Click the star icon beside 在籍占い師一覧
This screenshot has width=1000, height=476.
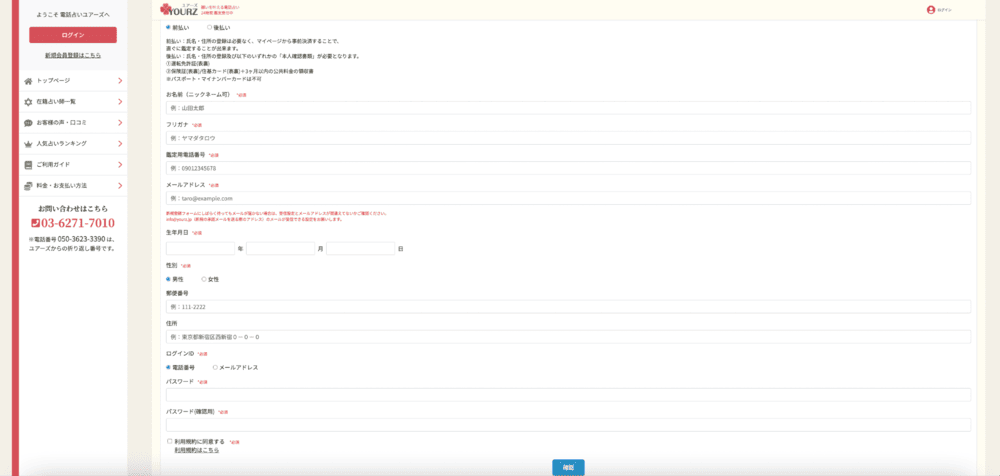[28, 102]
